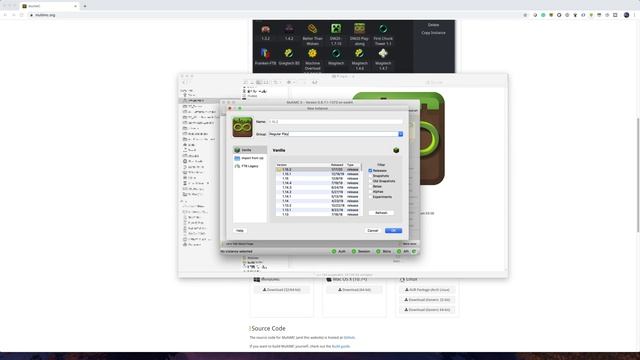Open the Build guide link
Image resolution: width=640 pixels, height=360 pixels.
(x=341, y=346)
